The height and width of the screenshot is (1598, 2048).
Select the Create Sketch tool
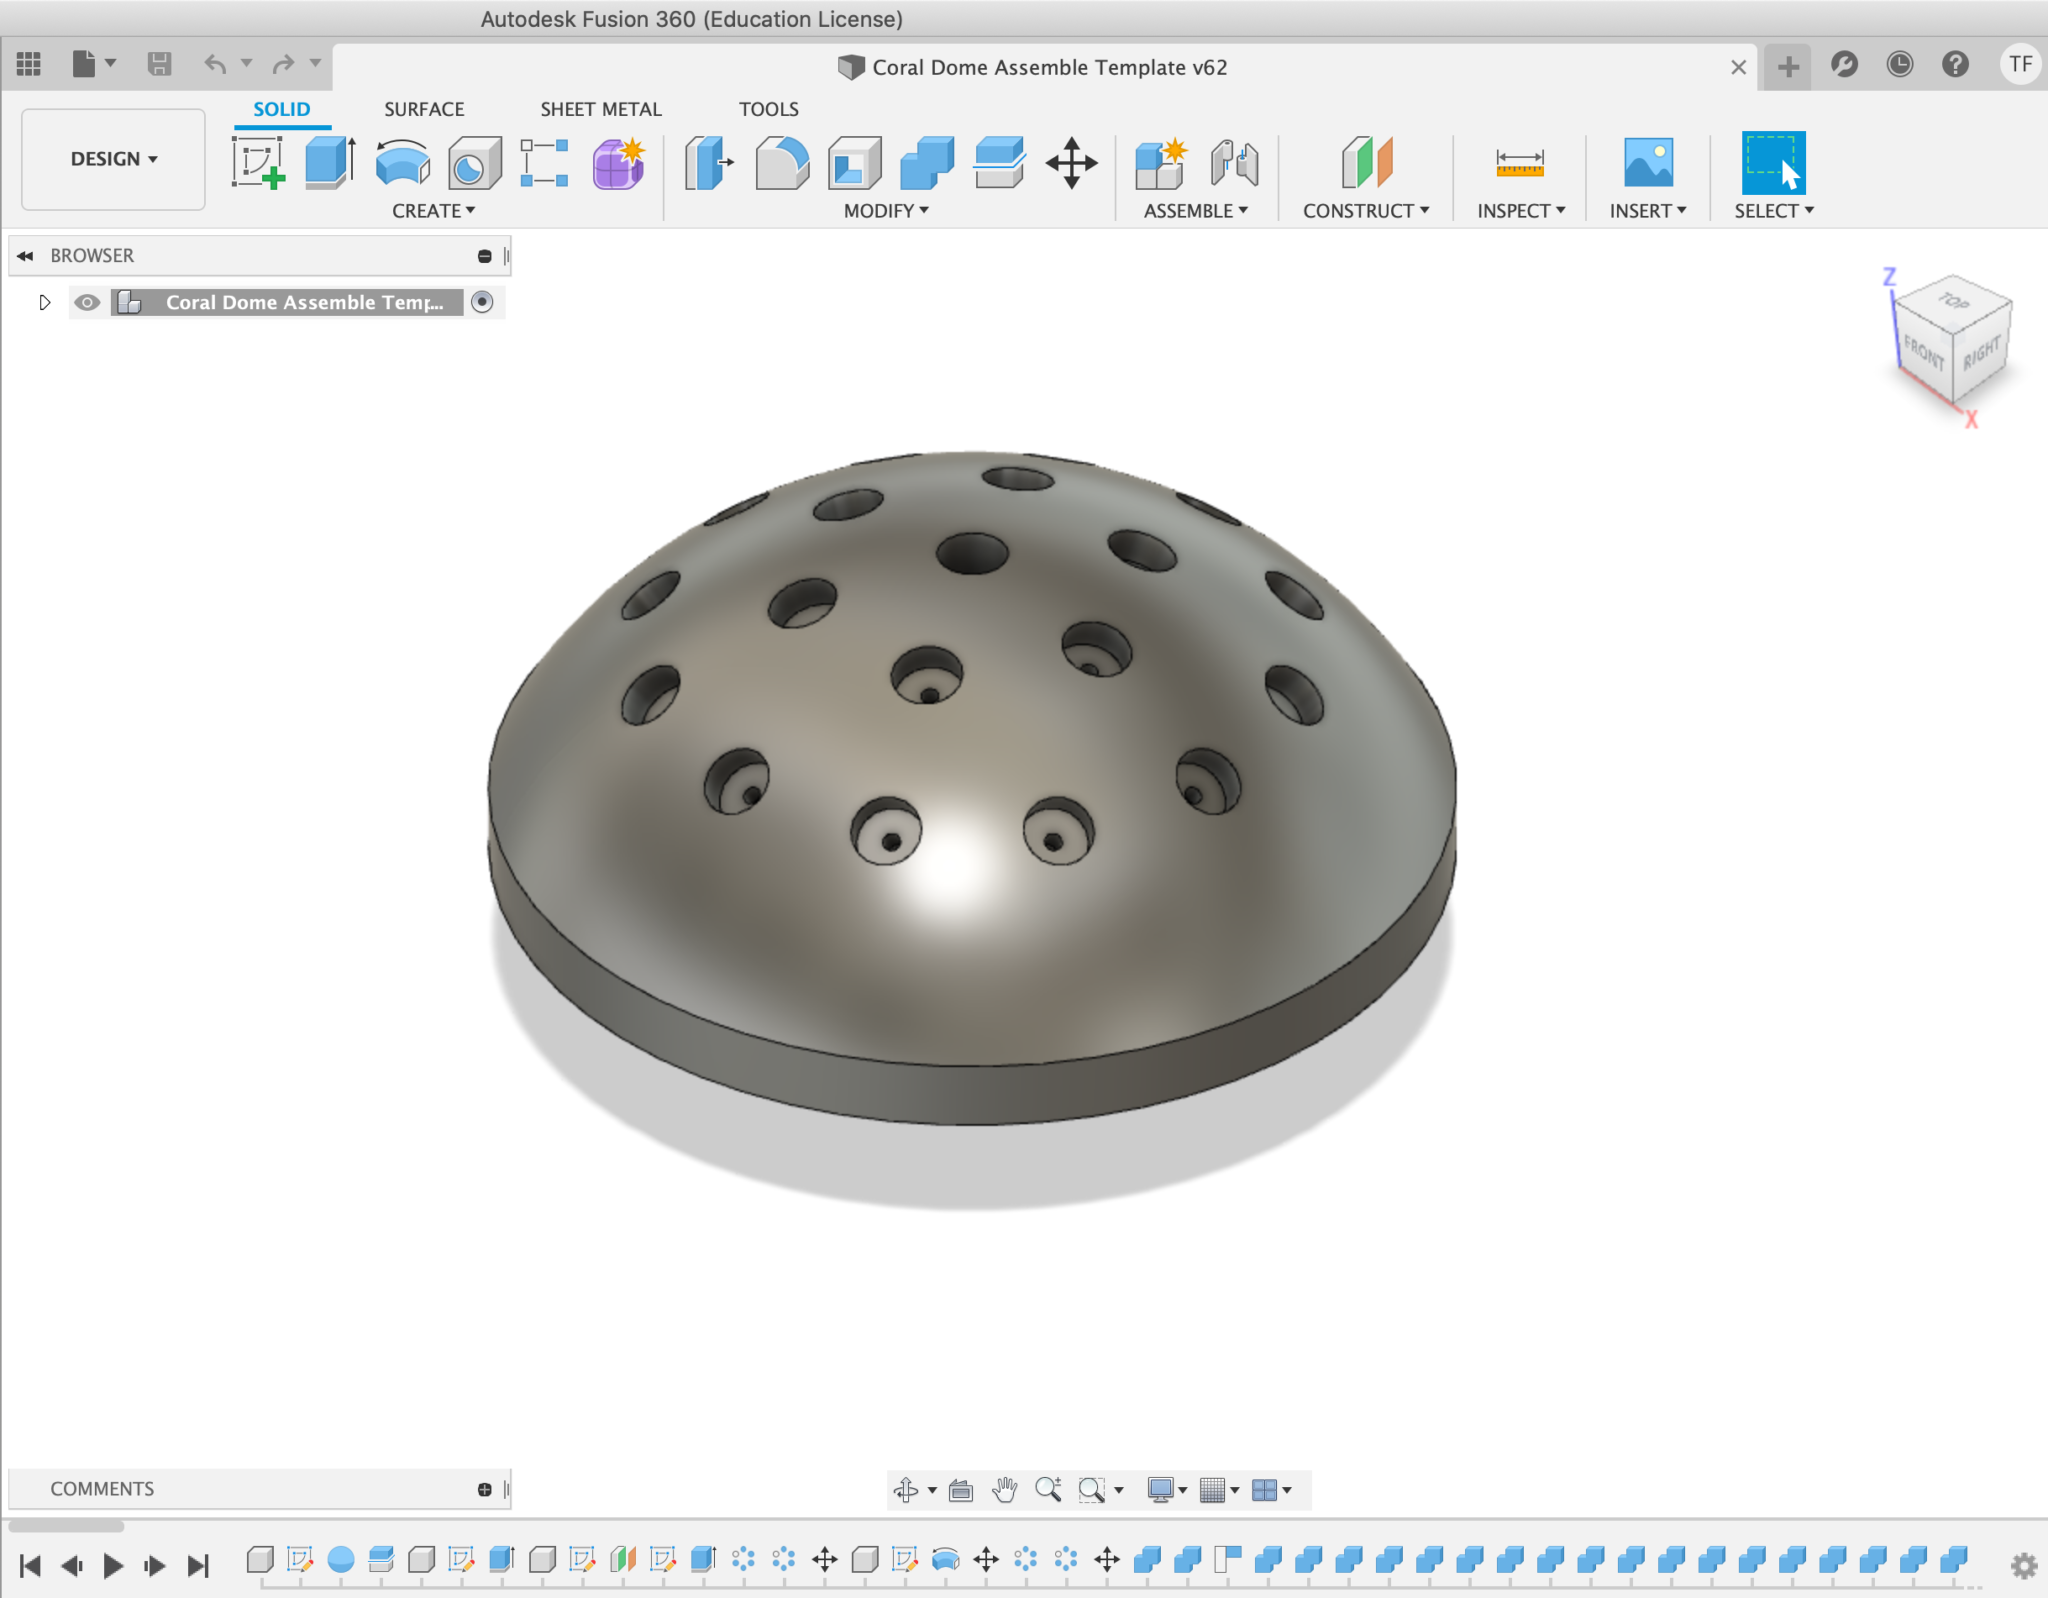[258, 163]
